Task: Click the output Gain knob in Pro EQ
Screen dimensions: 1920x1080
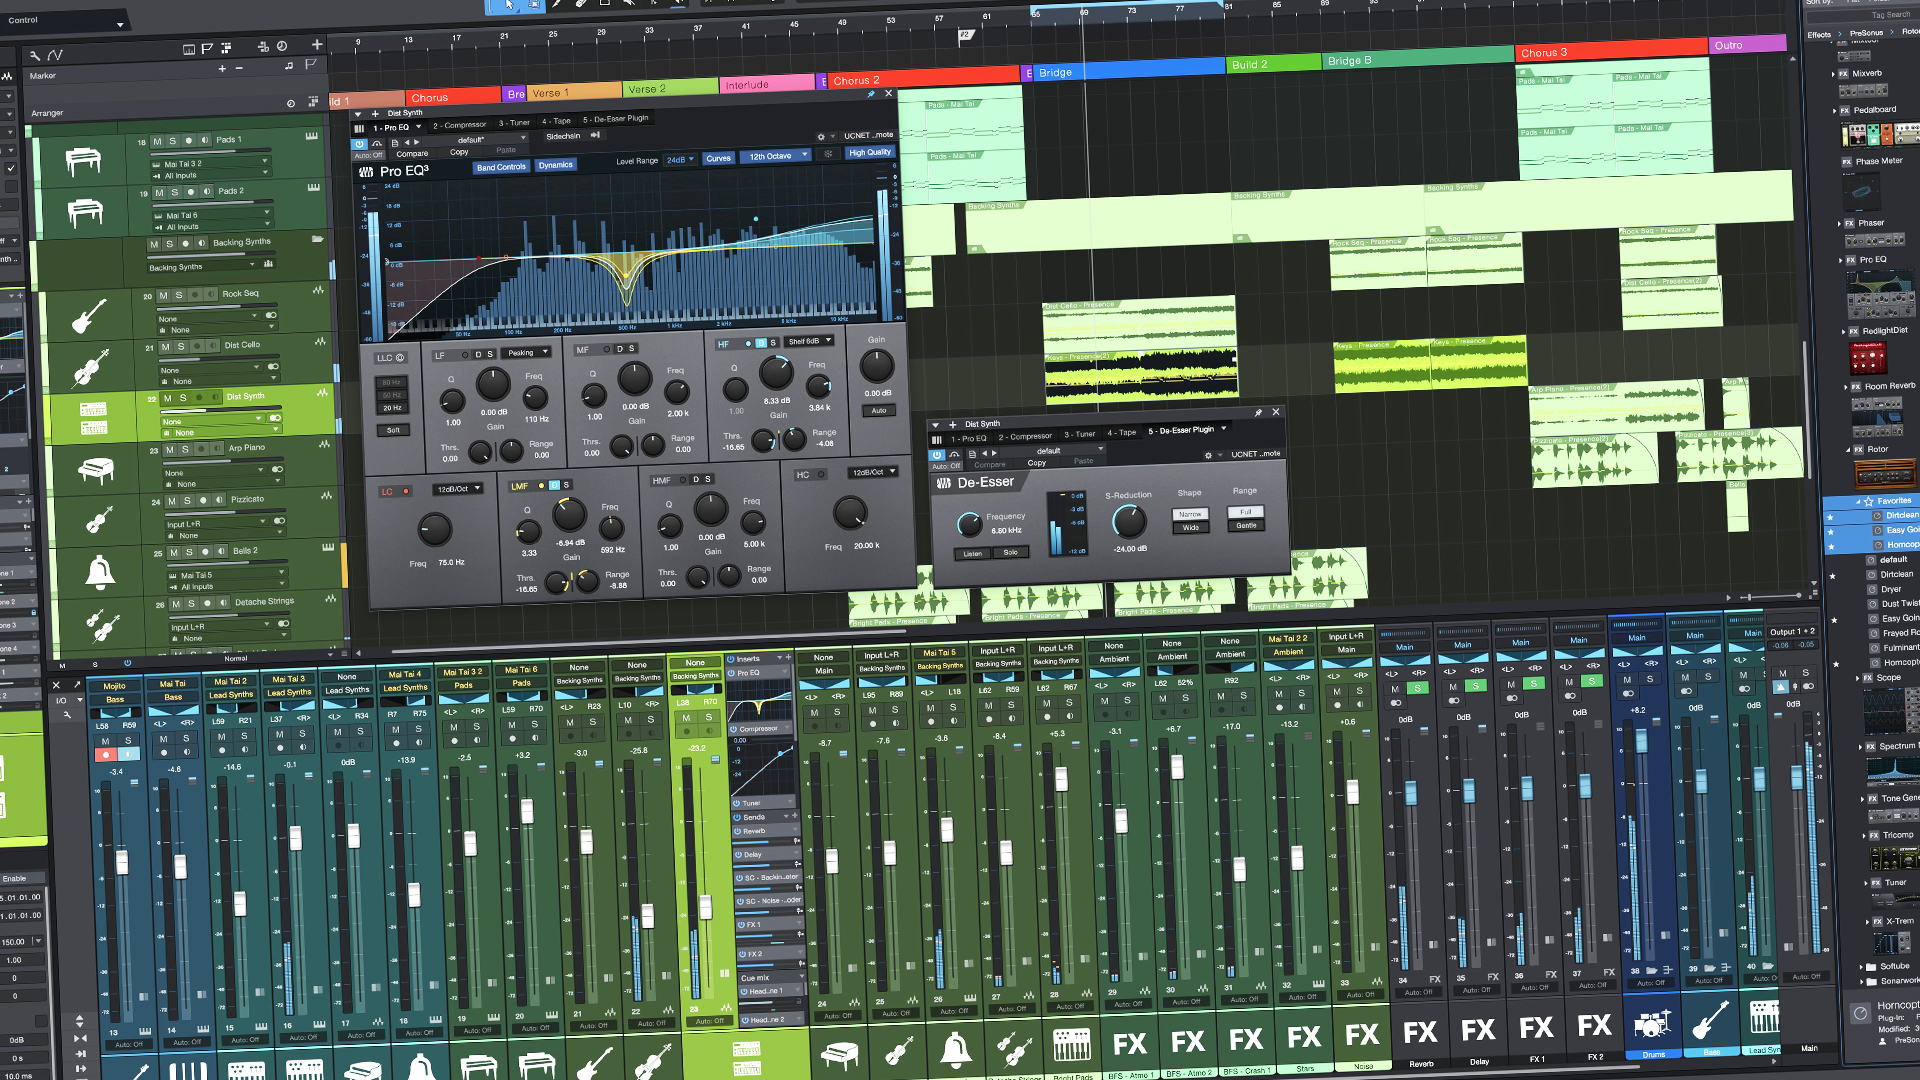Action: coord(877,366)
